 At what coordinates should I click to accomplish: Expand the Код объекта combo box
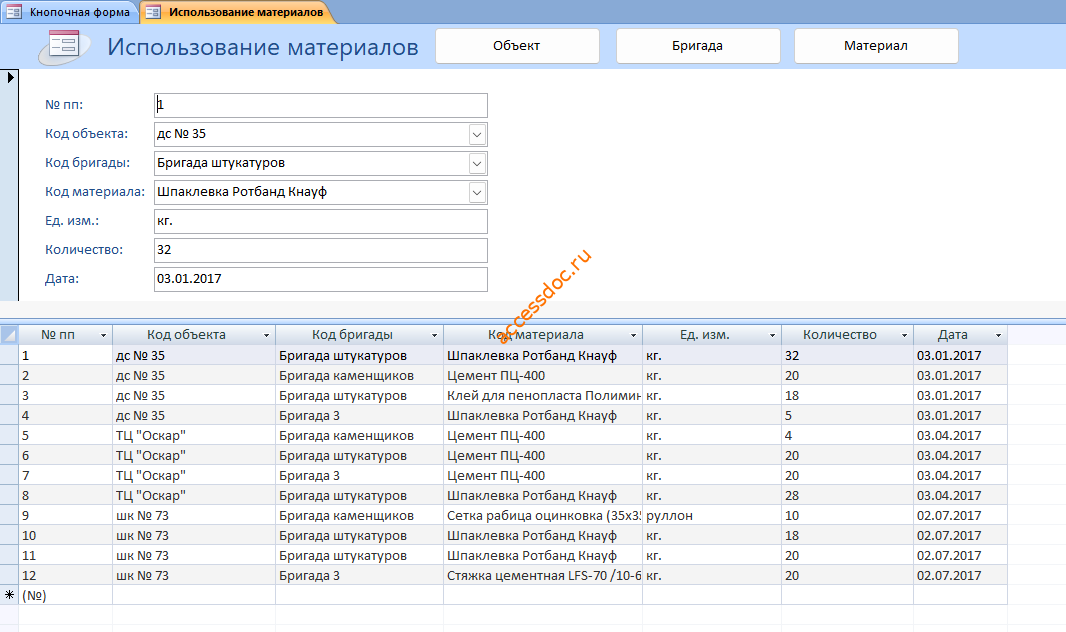(x=477, y=135)
